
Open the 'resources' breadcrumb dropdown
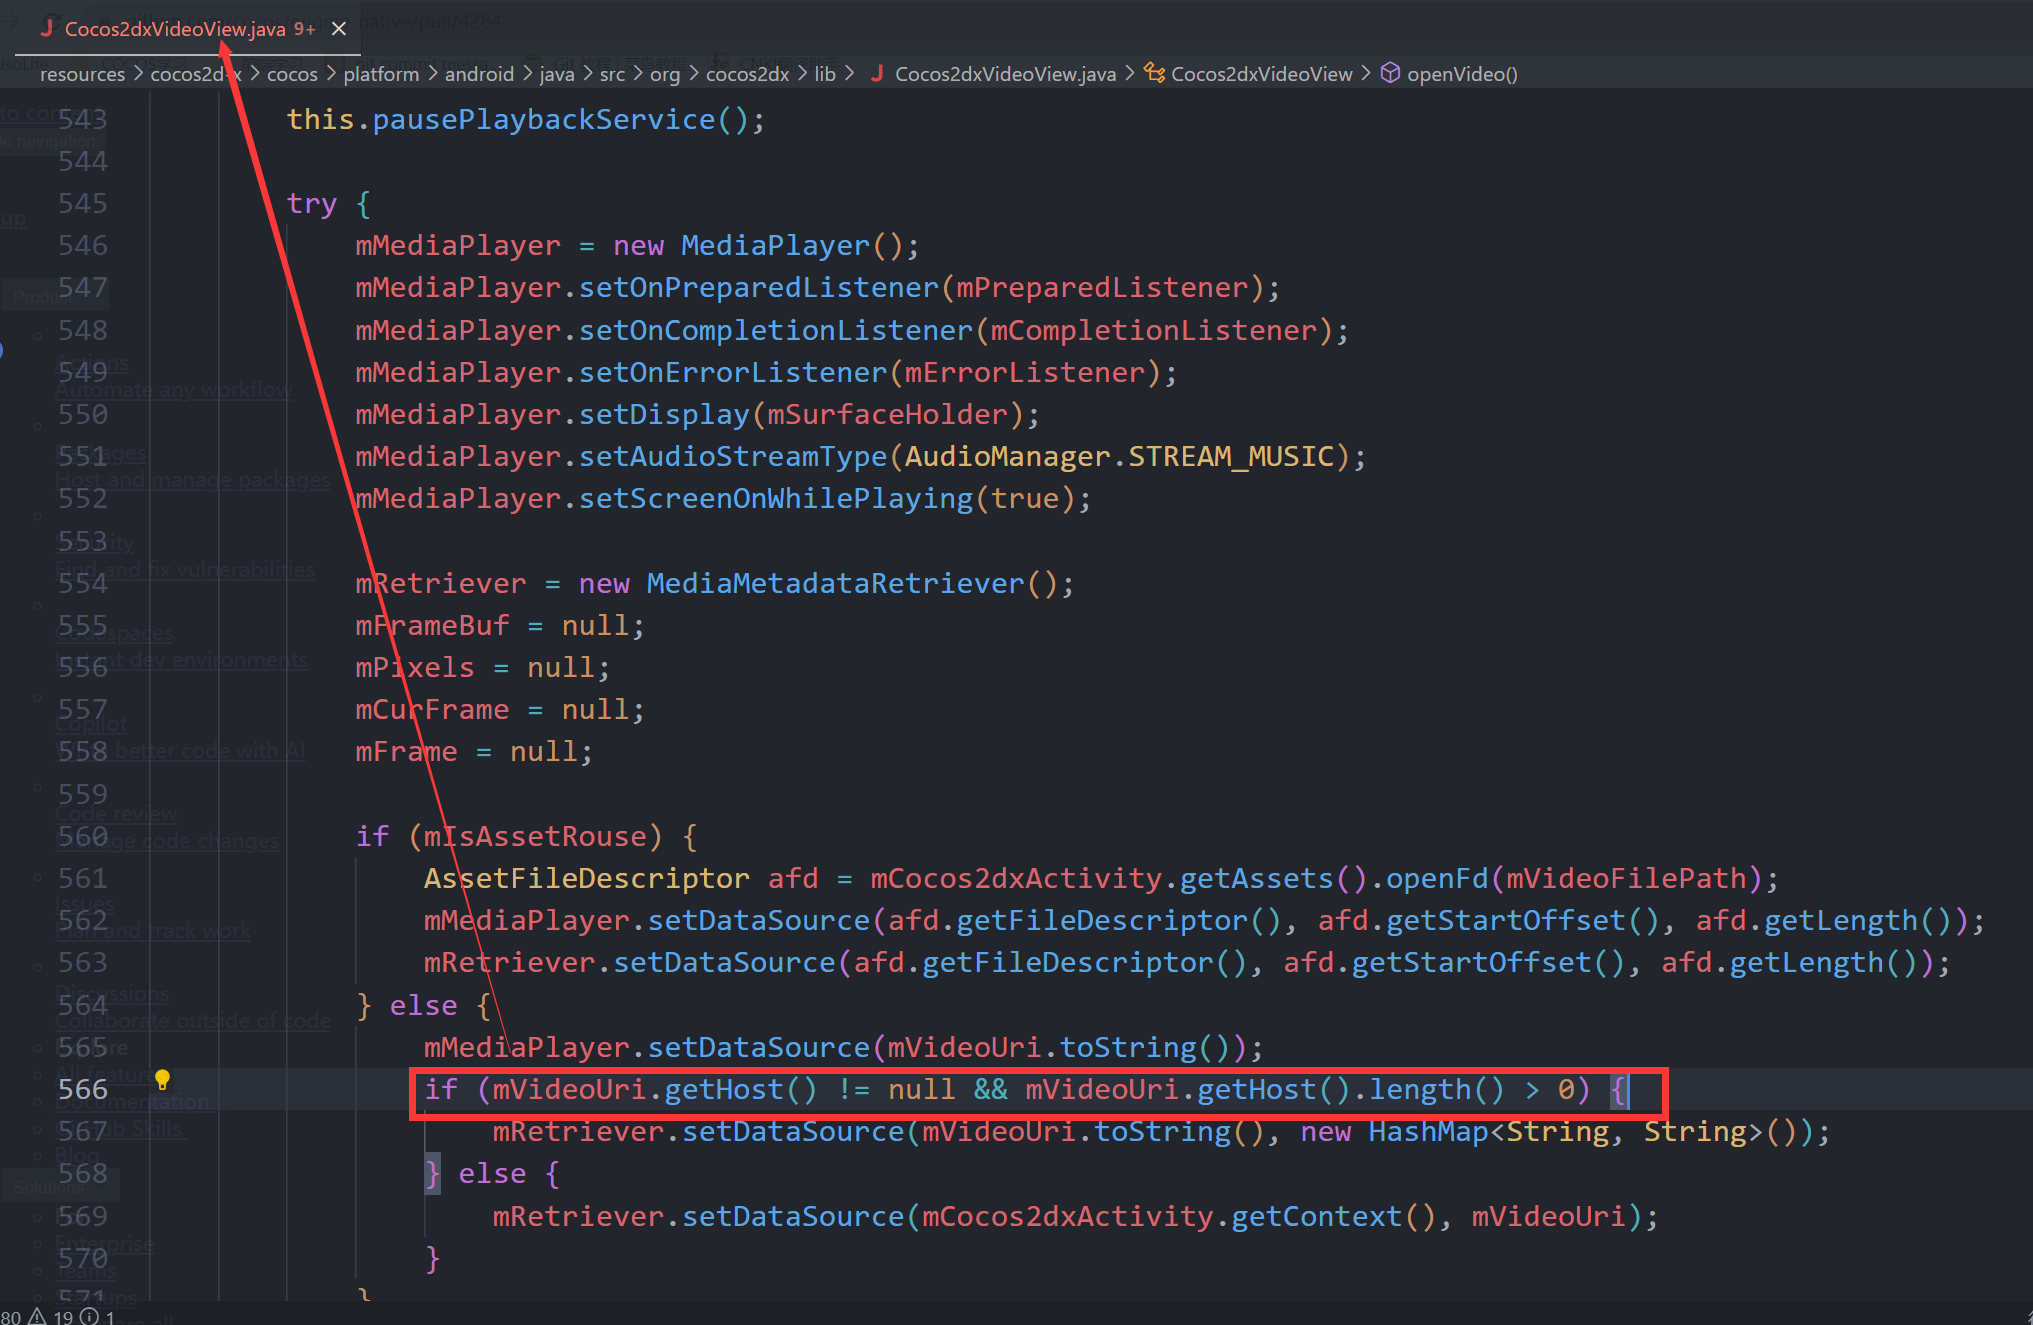pos(82,74)
